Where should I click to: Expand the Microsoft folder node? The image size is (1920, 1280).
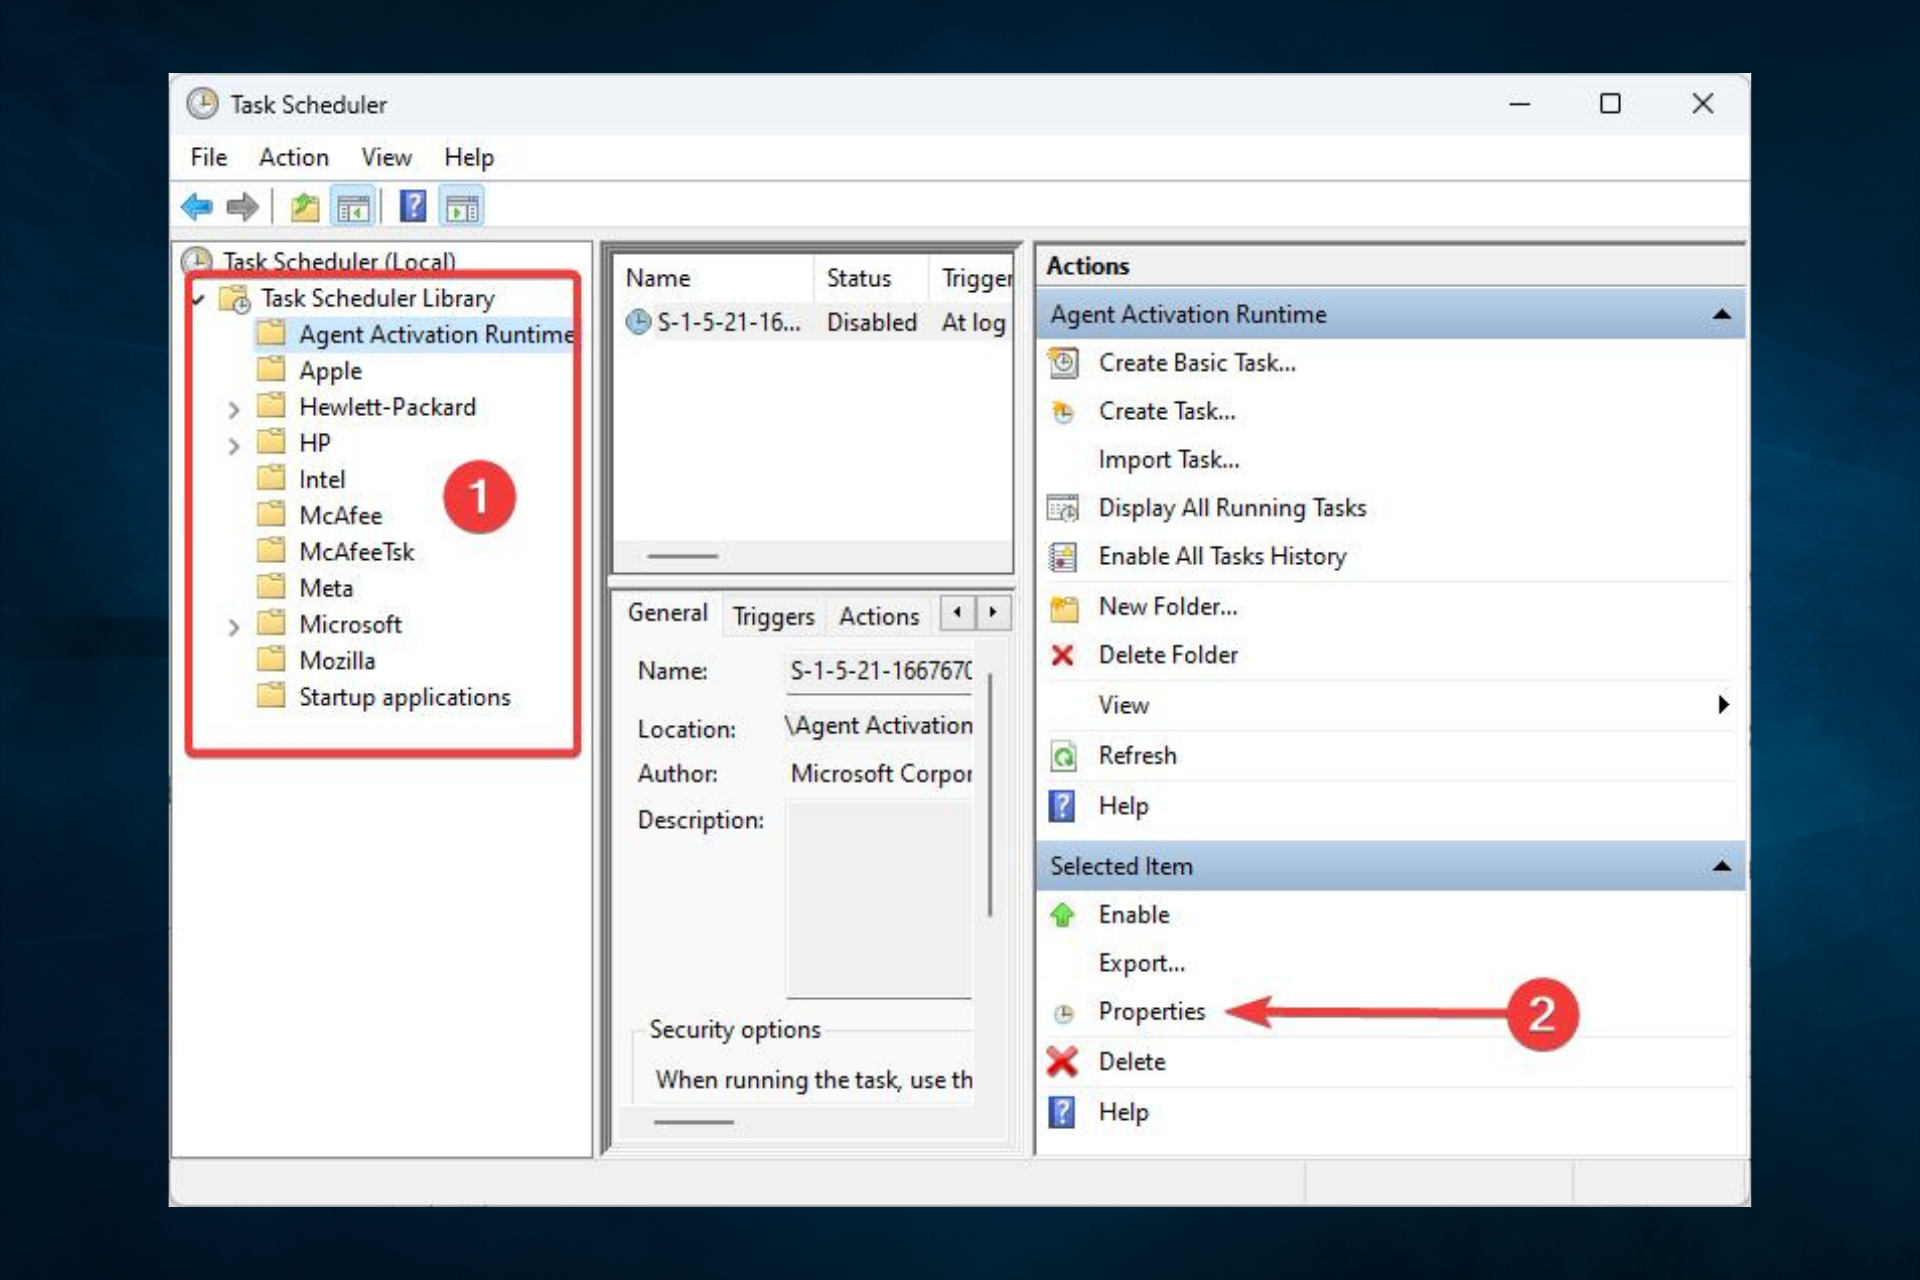click(233, 627)
